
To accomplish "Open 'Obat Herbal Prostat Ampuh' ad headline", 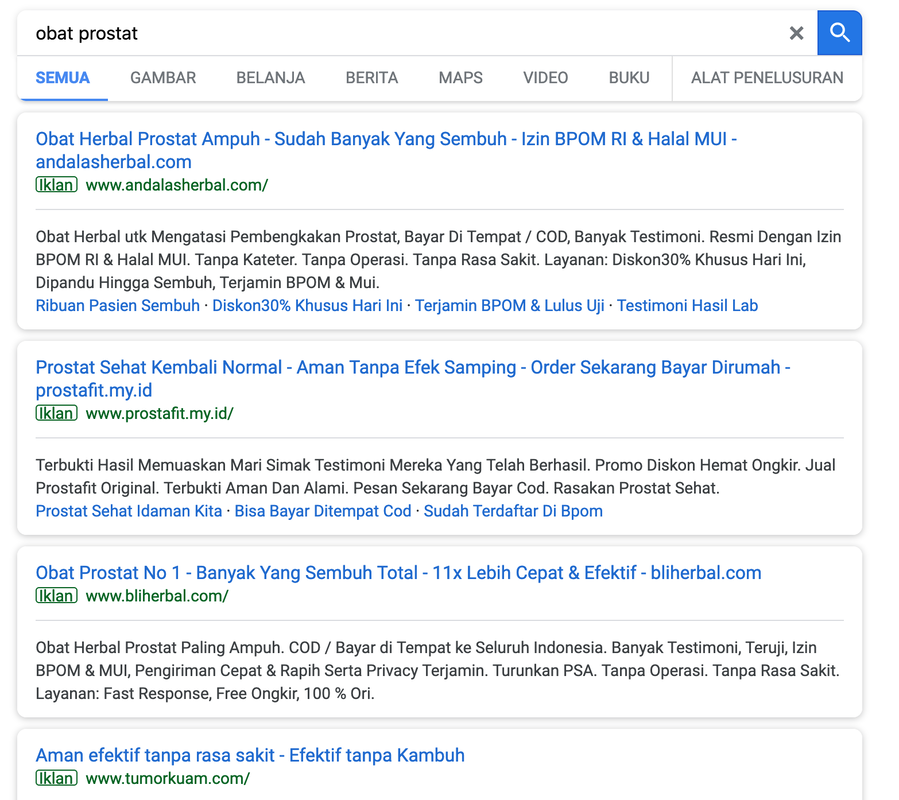I will (386, 140).
